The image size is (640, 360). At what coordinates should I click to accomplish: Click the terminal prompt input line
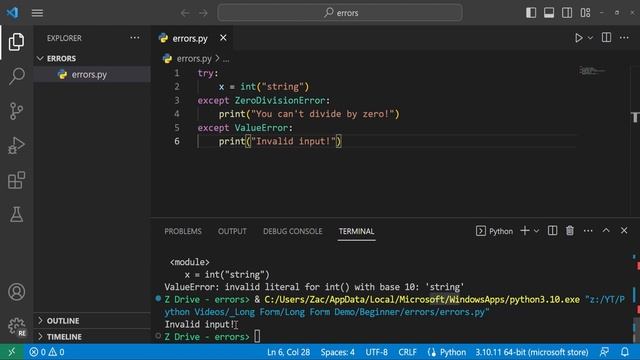coord(257,336)
